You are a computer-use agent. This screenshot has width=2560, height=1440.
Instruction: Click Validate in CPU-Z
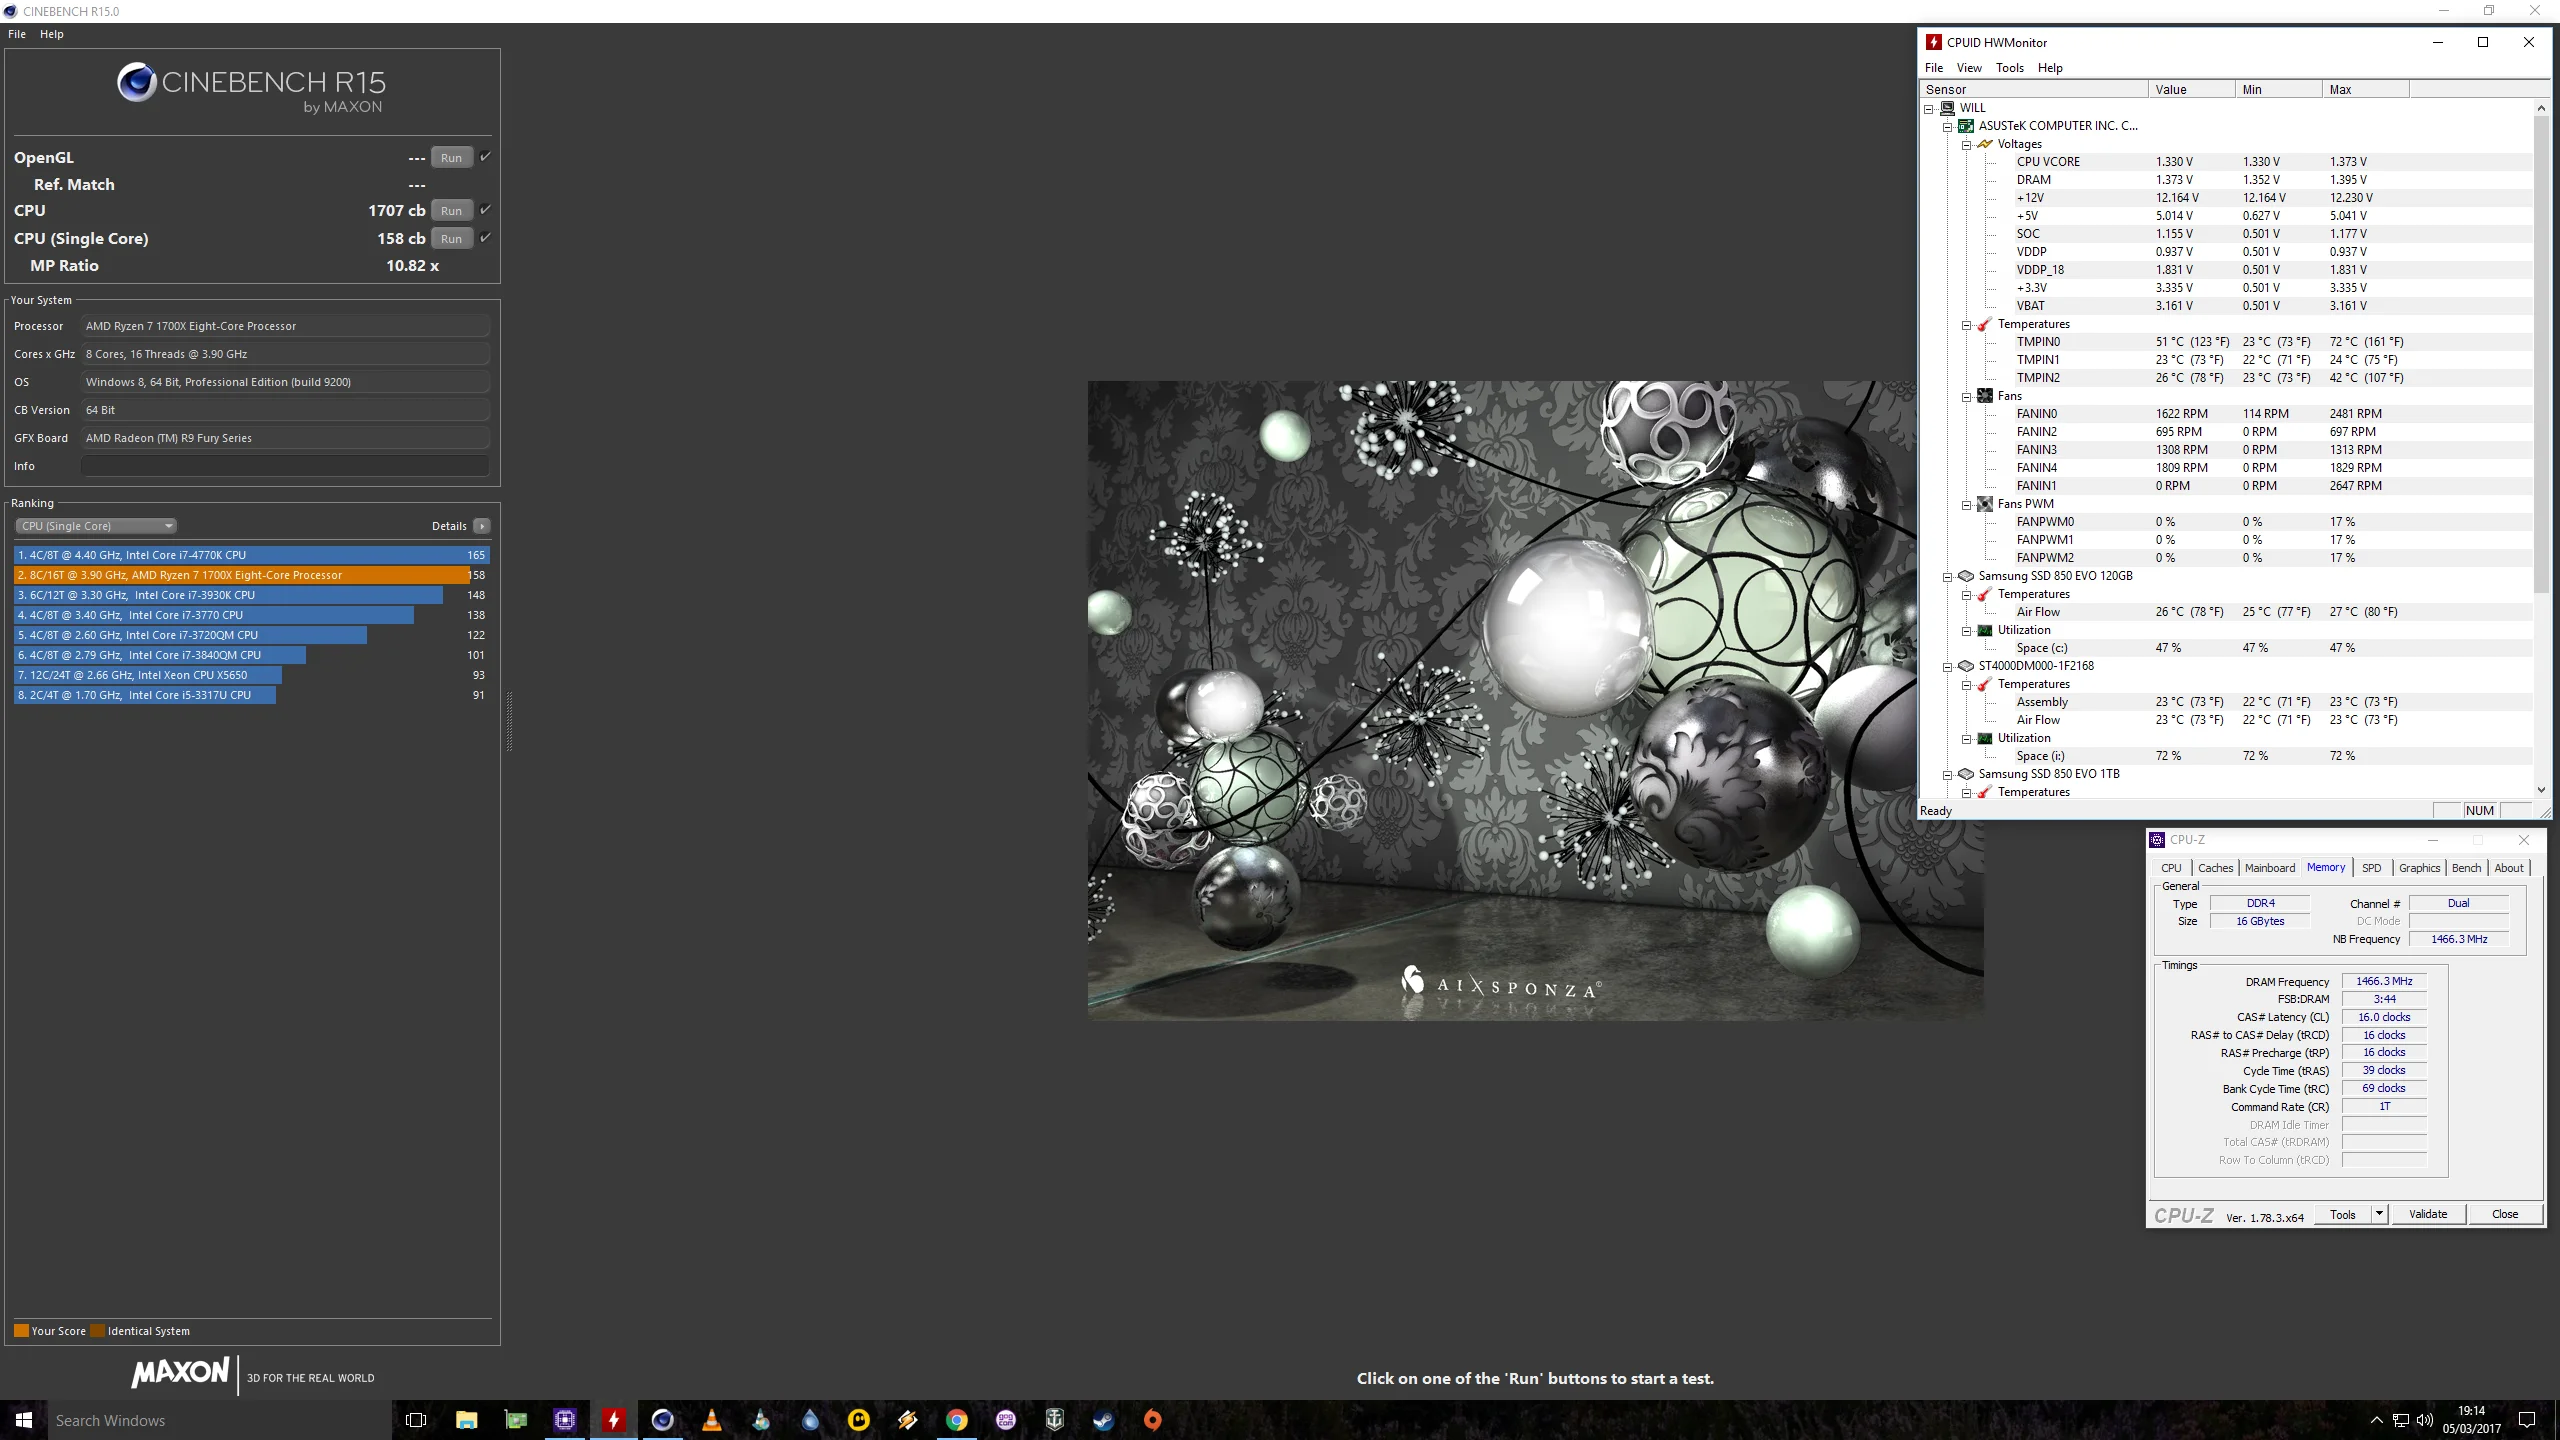click(x=2428, y=1214)
